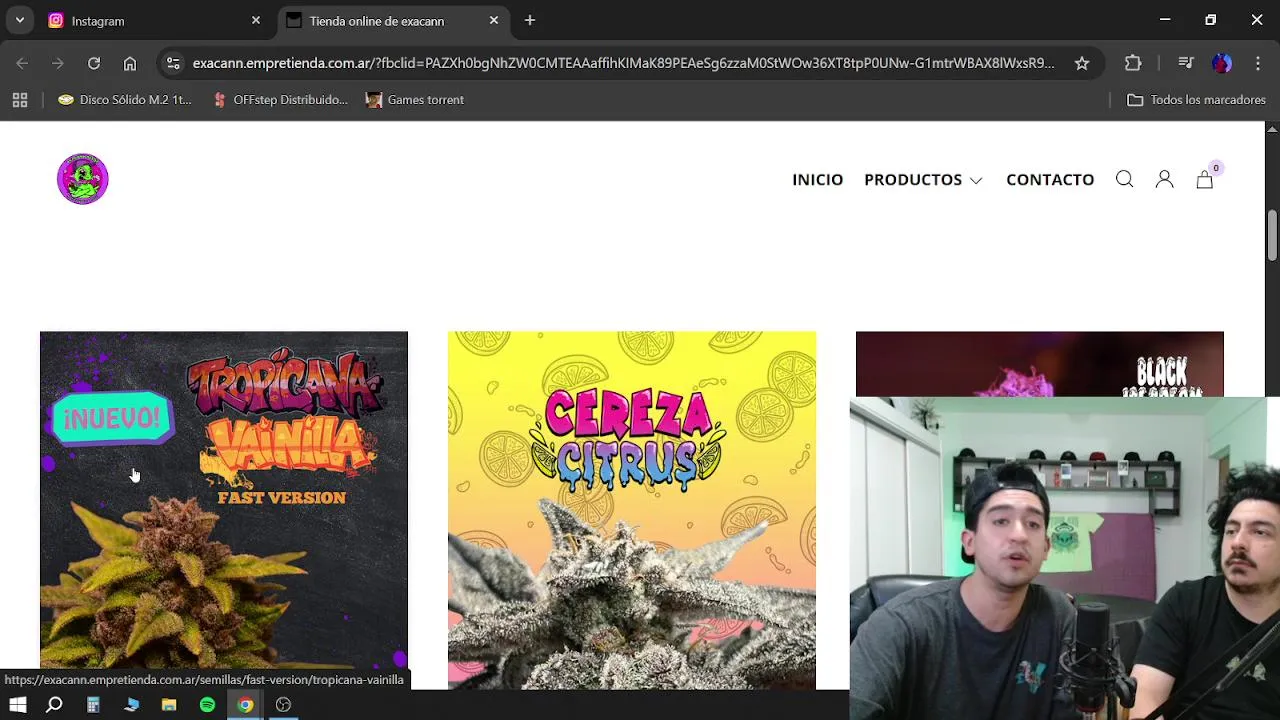Screen dimensions: 1280x720
Task: Open the Calculator taskbar icon
Action: click(x=93, y=705)
